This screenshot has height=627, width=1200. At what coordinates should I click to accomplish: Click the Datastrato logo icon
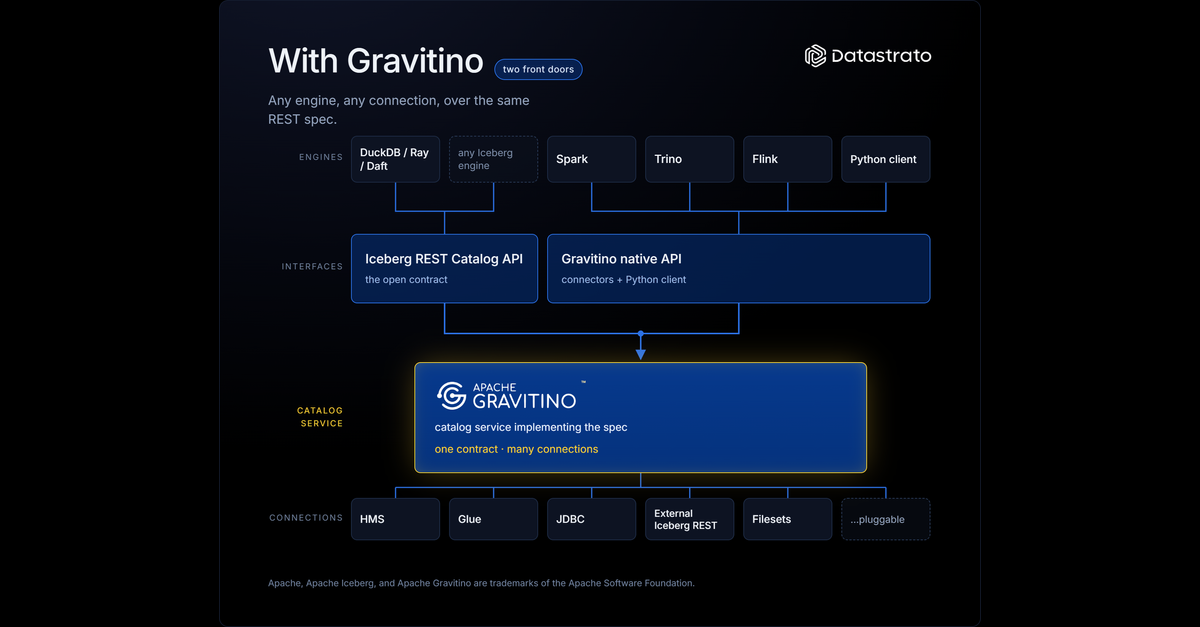pos(815,56)
